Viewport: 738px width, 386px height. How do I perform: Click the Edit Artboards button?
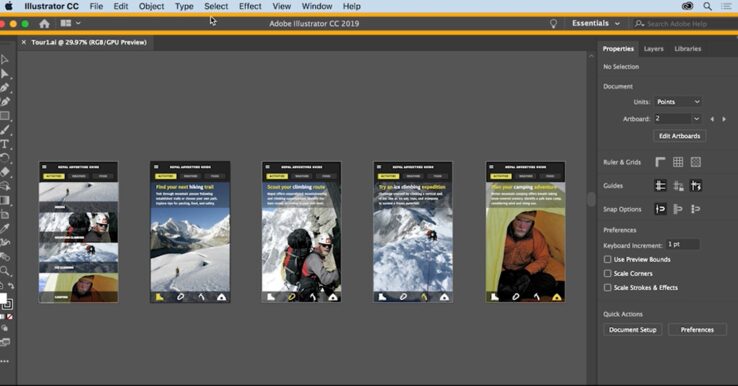pos(679,136)
